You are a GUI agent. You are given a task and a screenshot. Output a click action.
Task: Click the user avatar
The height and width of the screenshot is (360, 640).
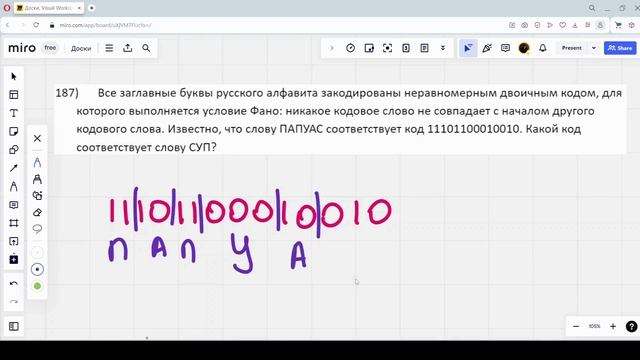pyautogui.click(x=524, y=48)
